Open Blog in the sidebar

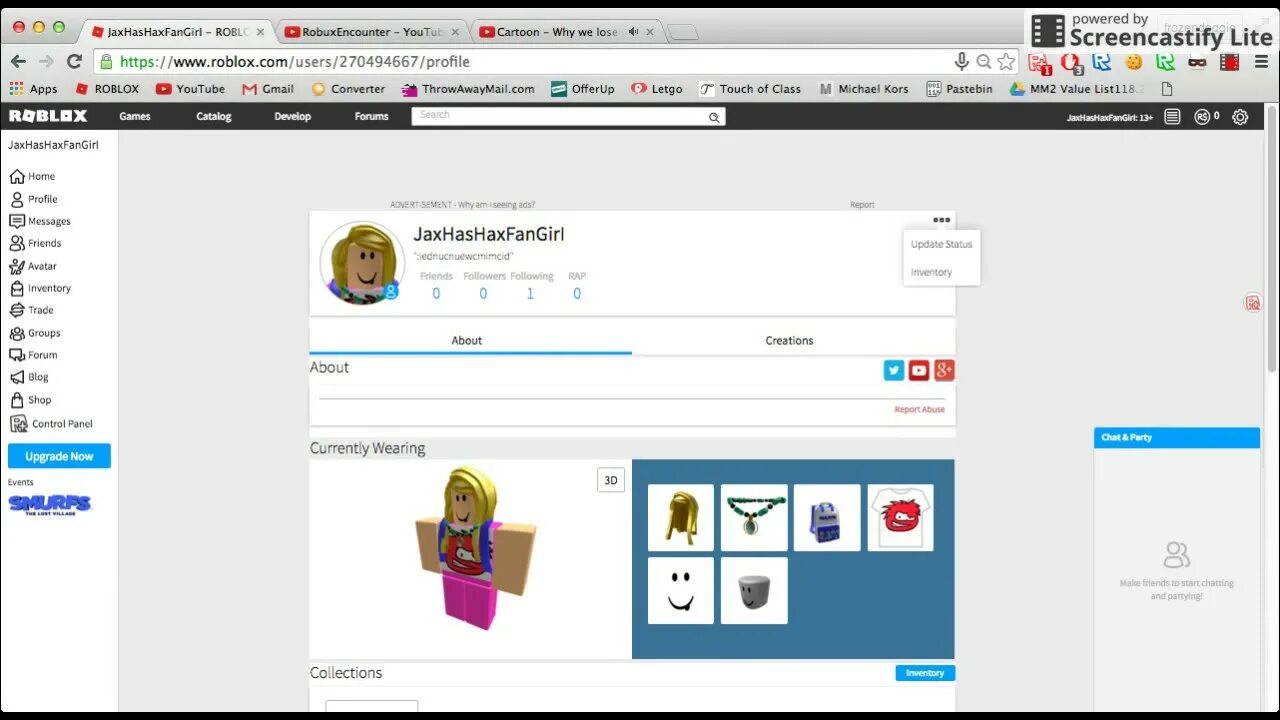(x=28, y=377)
